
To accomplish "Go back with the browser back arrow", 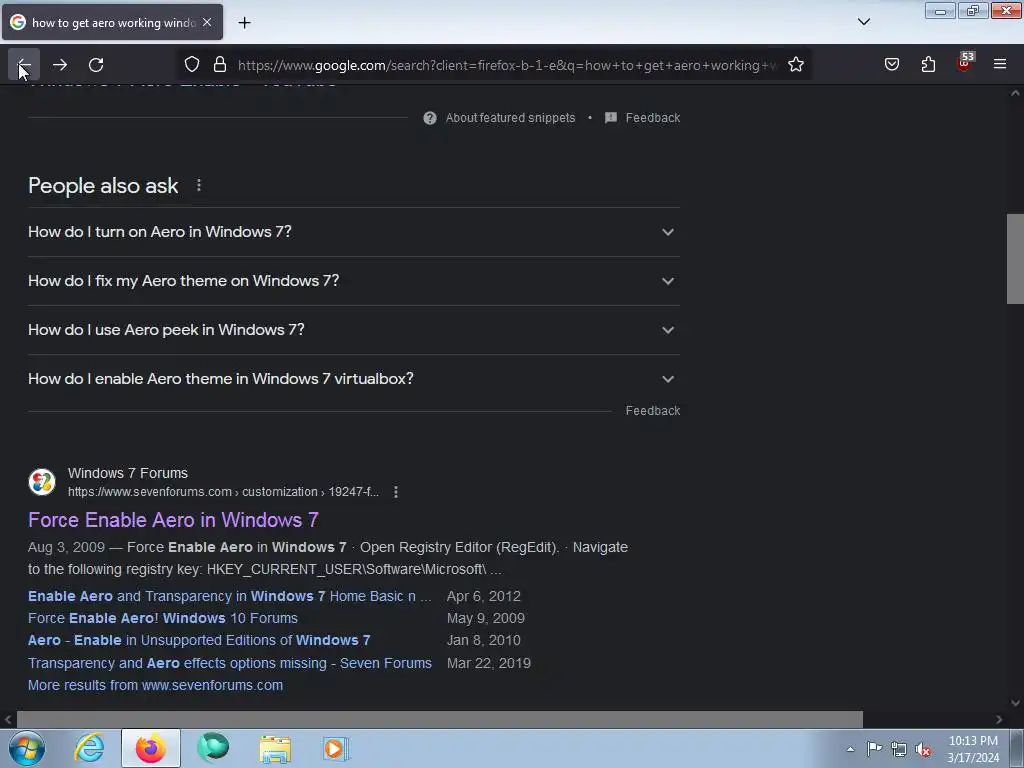I will tap(24, 65).
